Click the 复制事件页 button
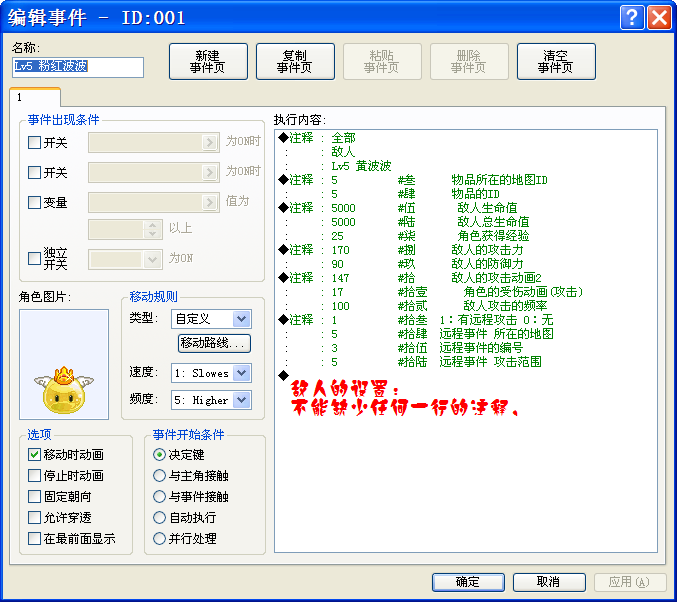677x602 pixels. [295, 61]
